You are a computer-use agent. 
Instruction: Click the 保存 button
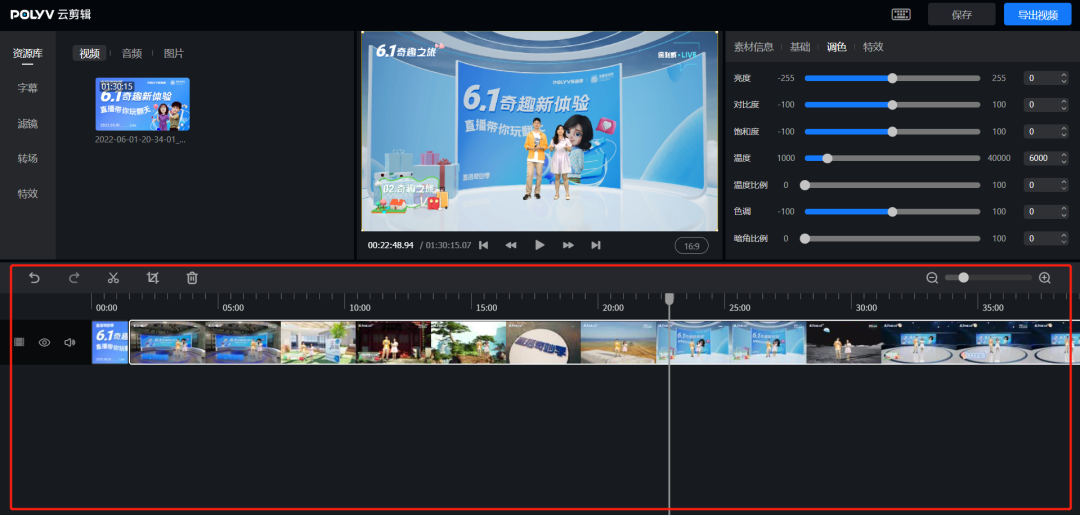pos(962,14)
